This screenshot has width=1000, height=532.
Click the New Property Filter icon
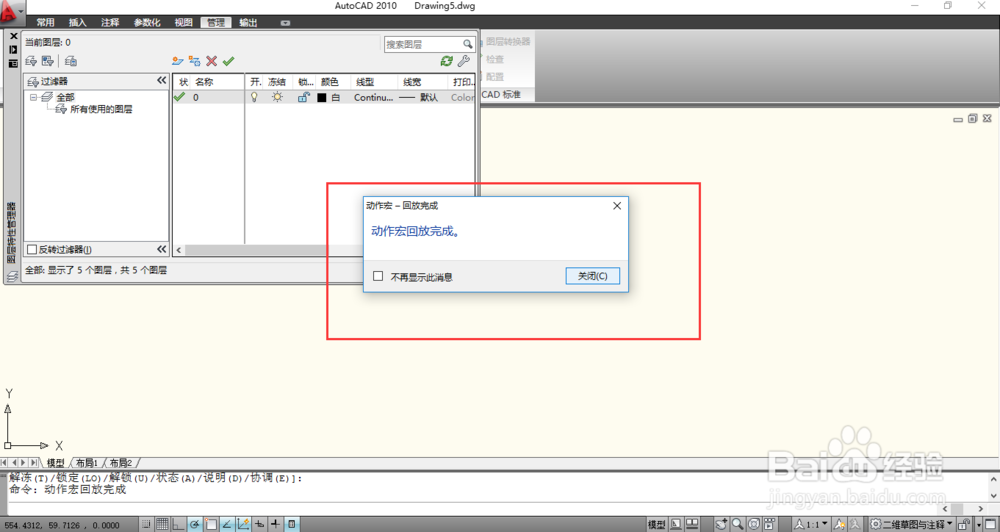click(x=31, y=61)
